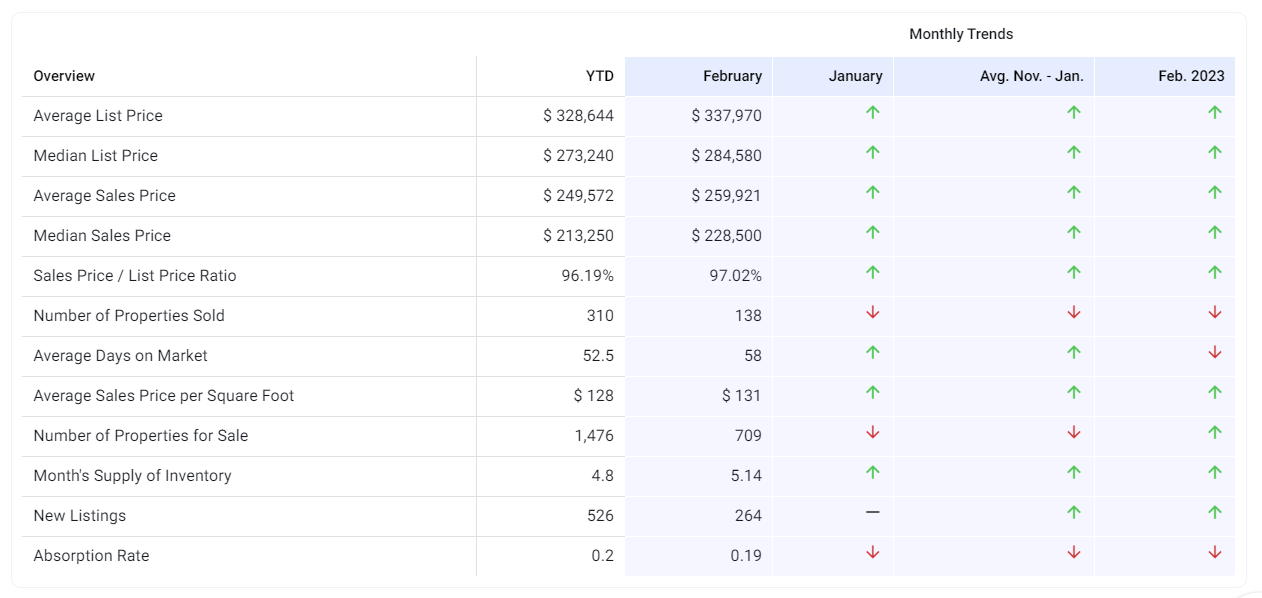Click Feb. 2023 up arrow for Number of Properties for Sale
The height and width of the screenshot is (598, 1262).
[x=1214, y=433]
